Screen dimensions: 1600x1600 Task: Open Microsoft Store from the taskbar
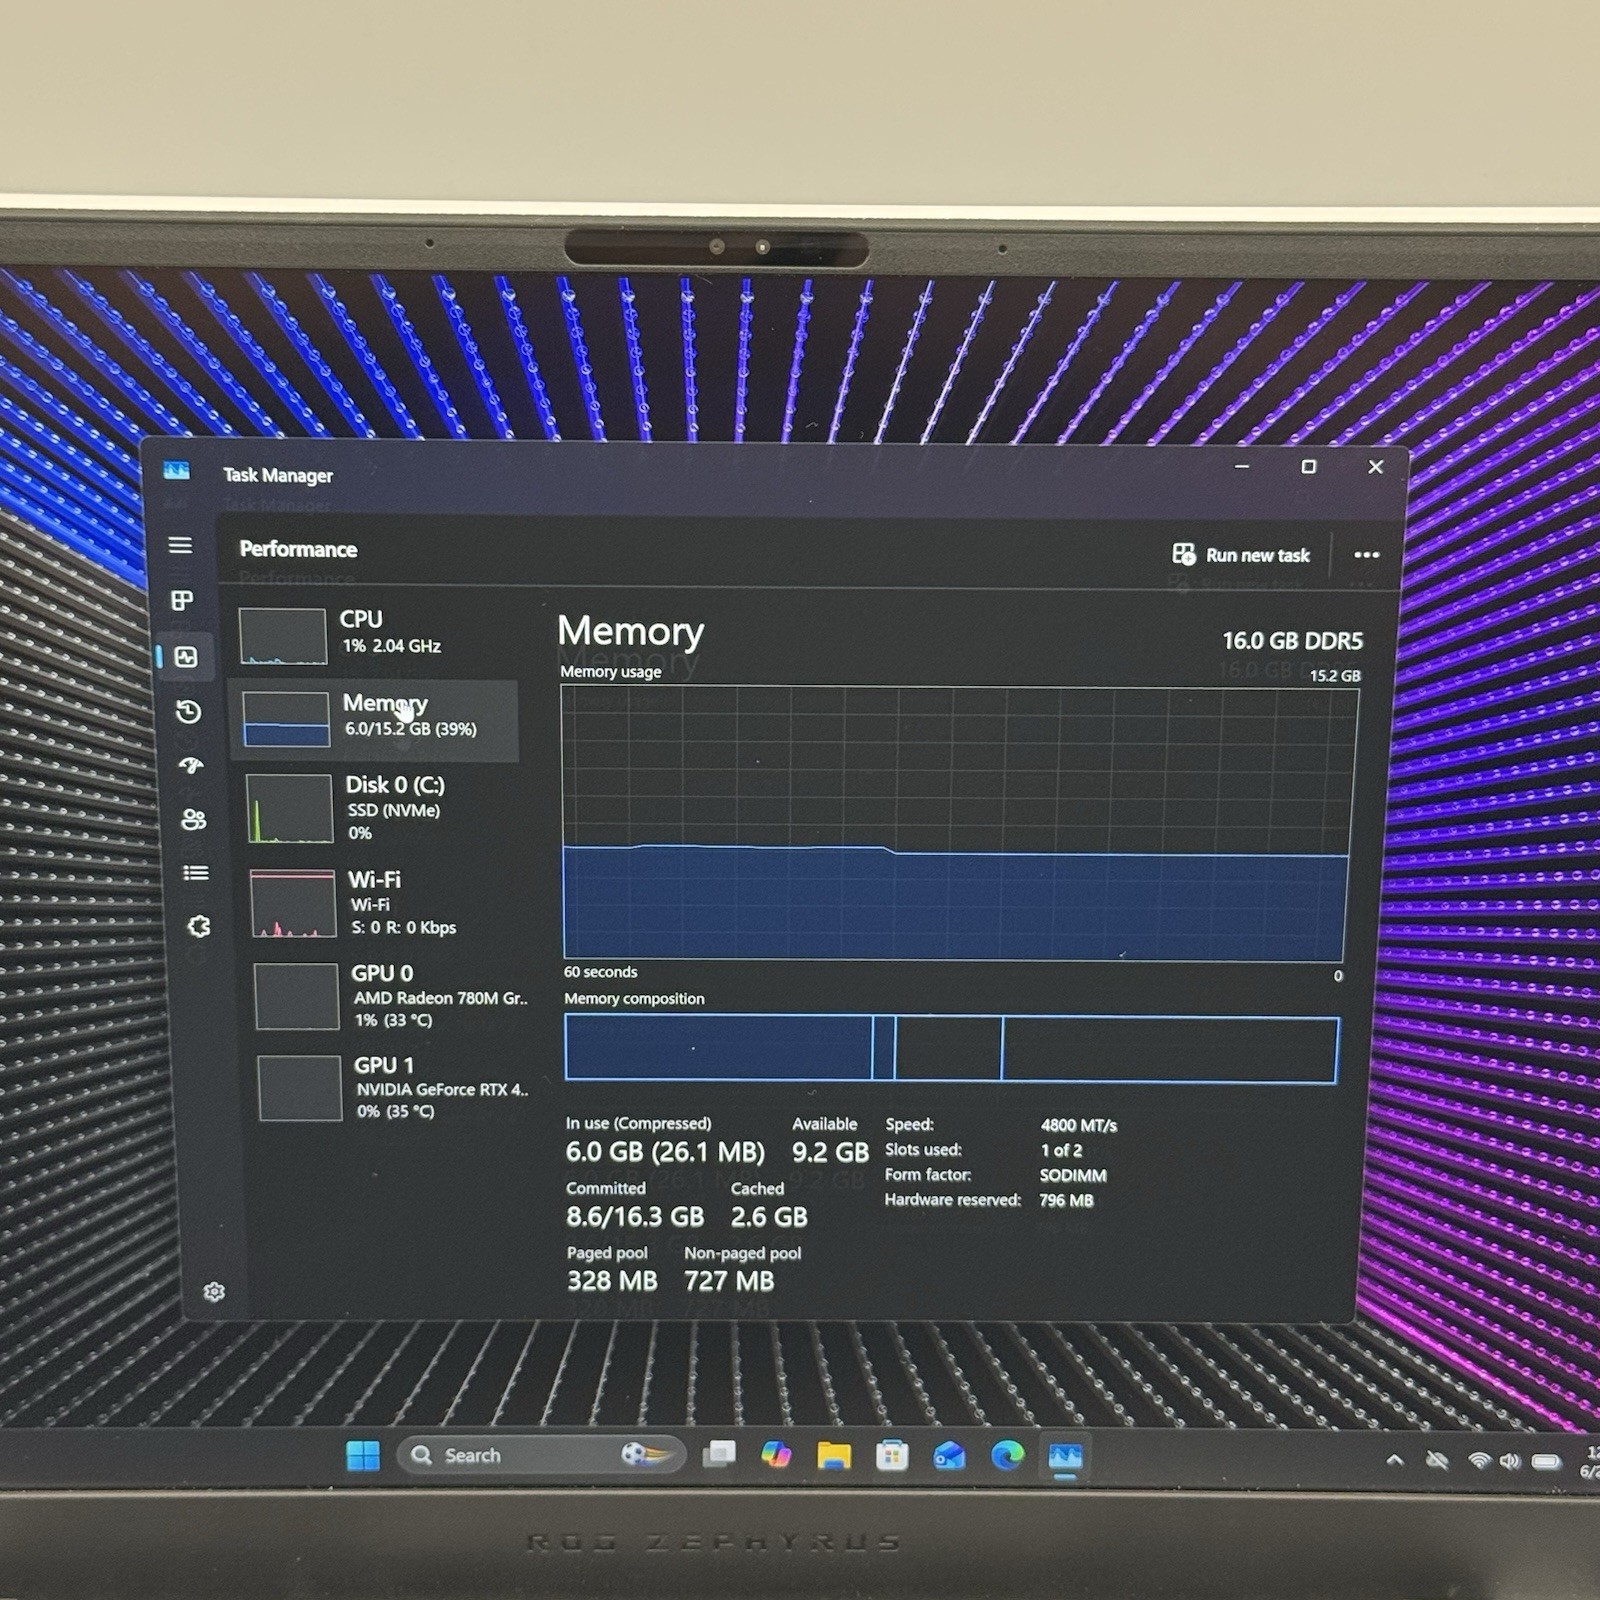[x=892, y=1456]
